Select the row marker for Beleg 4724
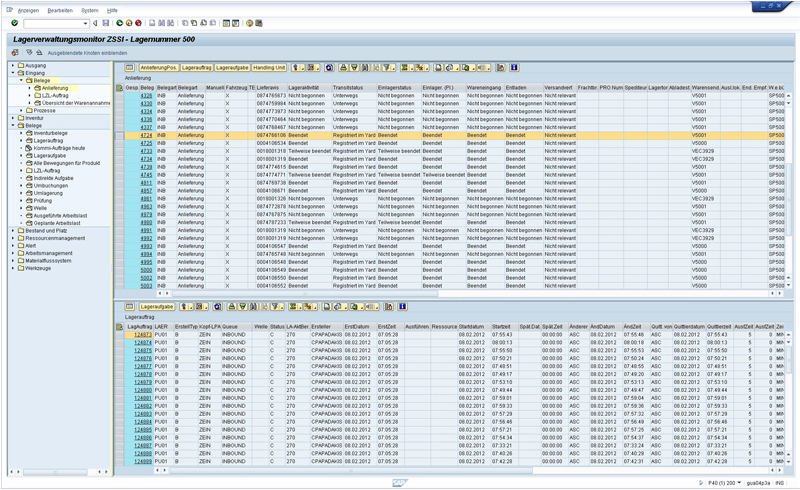Viewport: 800px width, 490px height. click(119, 135)
